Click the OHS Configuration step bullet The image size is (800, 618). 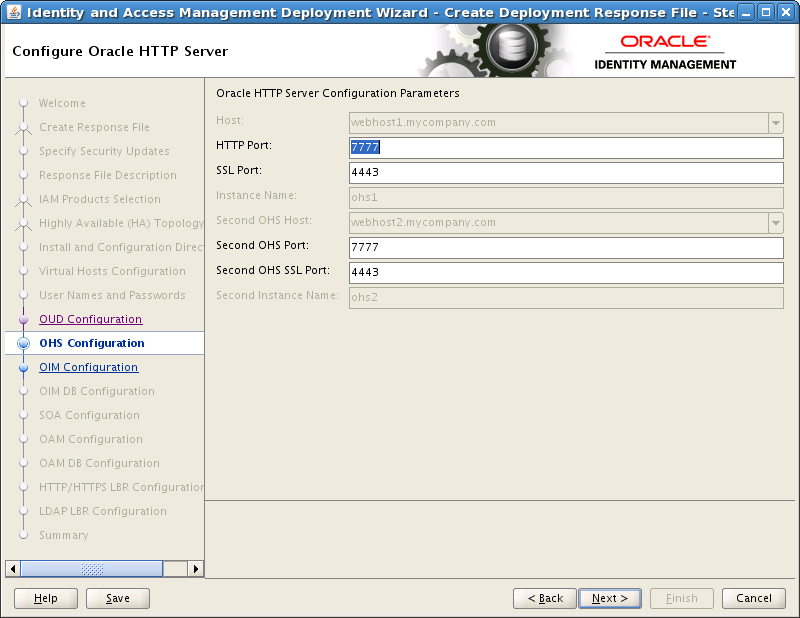(x=23, y=343)
